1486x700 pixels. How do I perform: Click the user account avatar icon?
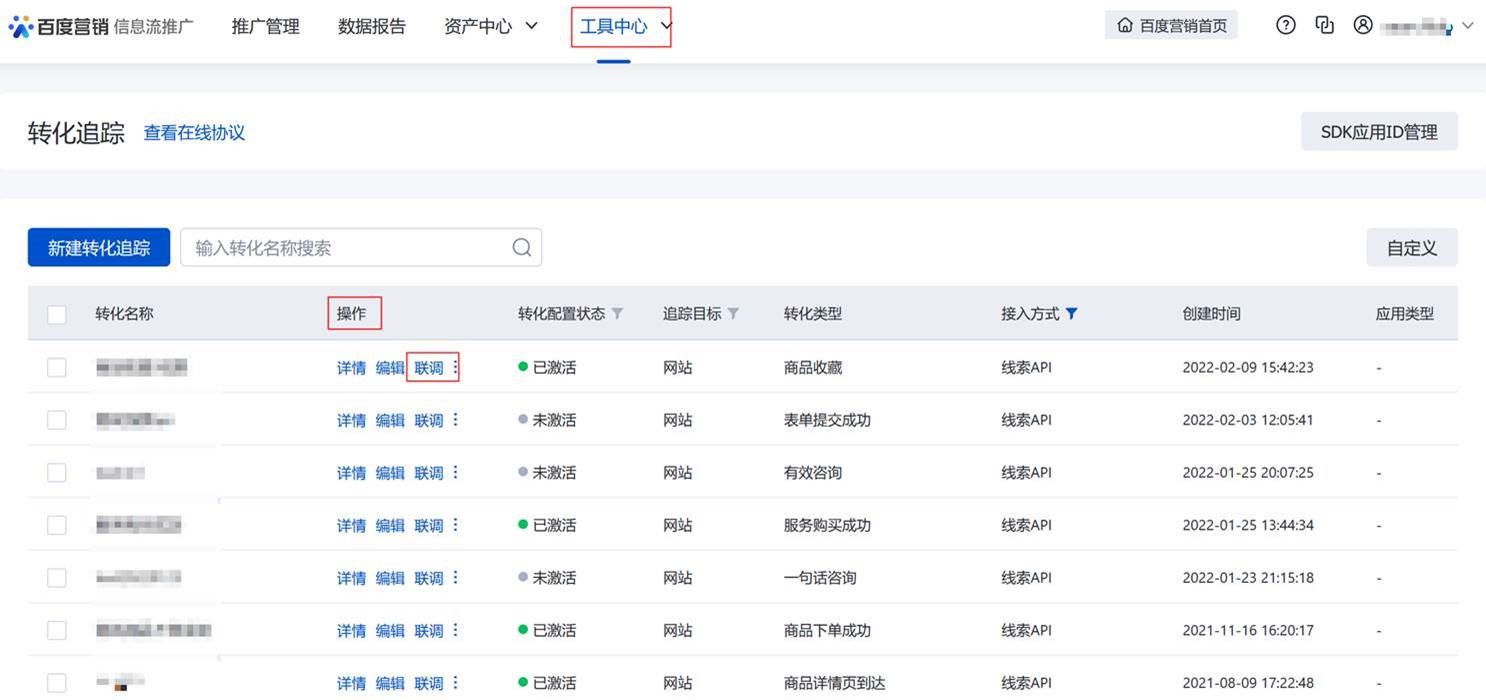tap(1363, 26)
